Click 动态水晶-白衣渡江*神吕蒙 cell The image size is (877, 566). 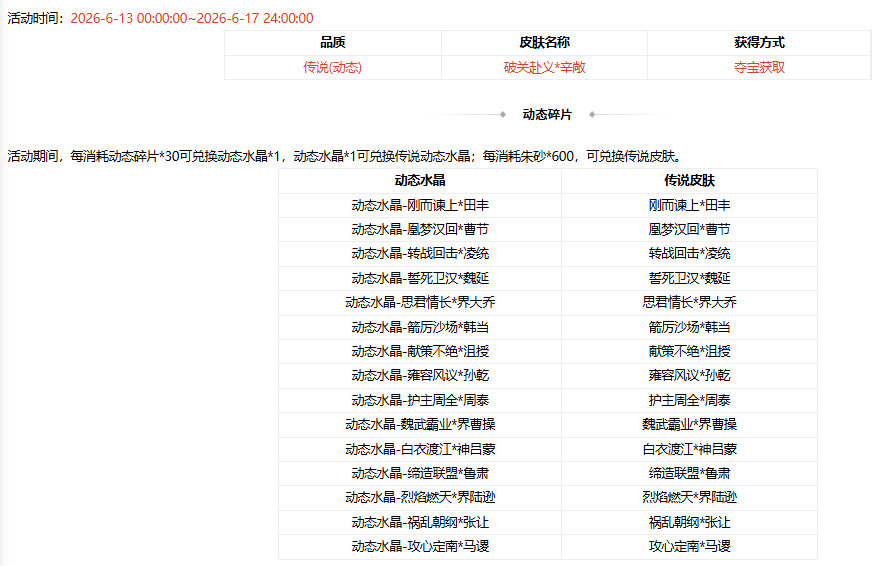click(420, 449)
